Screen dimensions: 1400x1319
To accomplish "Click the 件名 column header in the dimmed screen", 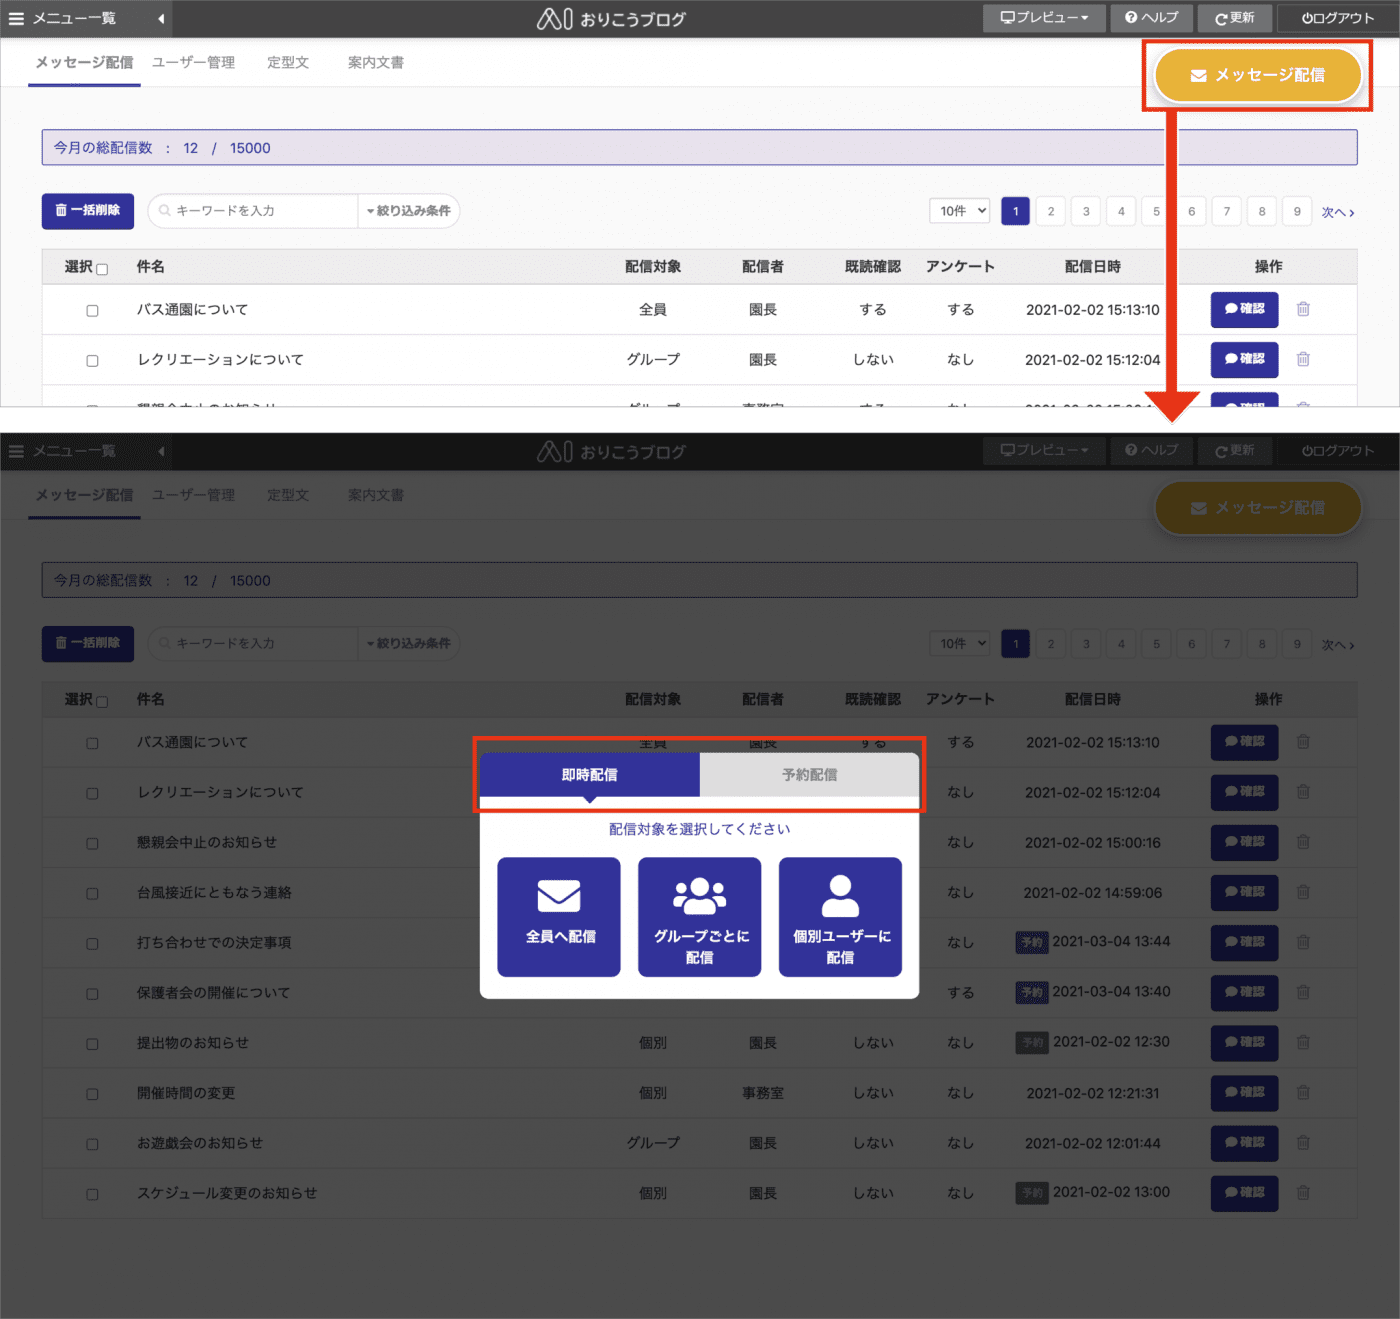I will (x=151, y=700).
